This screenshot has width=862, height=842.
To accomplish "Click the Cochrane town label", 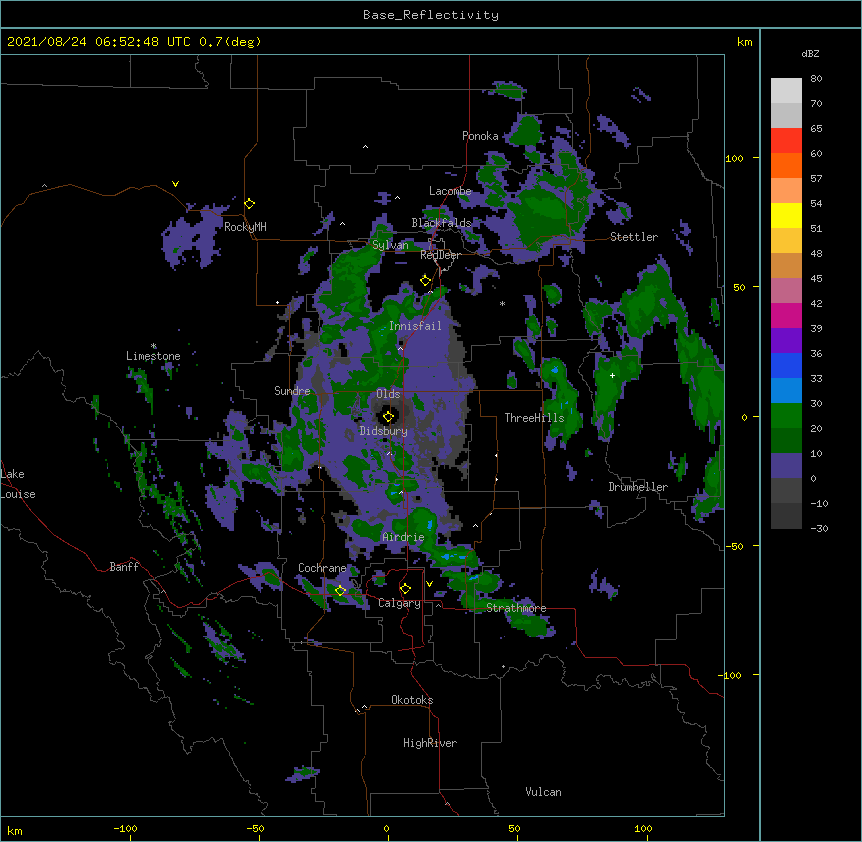I will tap(322, 568).
